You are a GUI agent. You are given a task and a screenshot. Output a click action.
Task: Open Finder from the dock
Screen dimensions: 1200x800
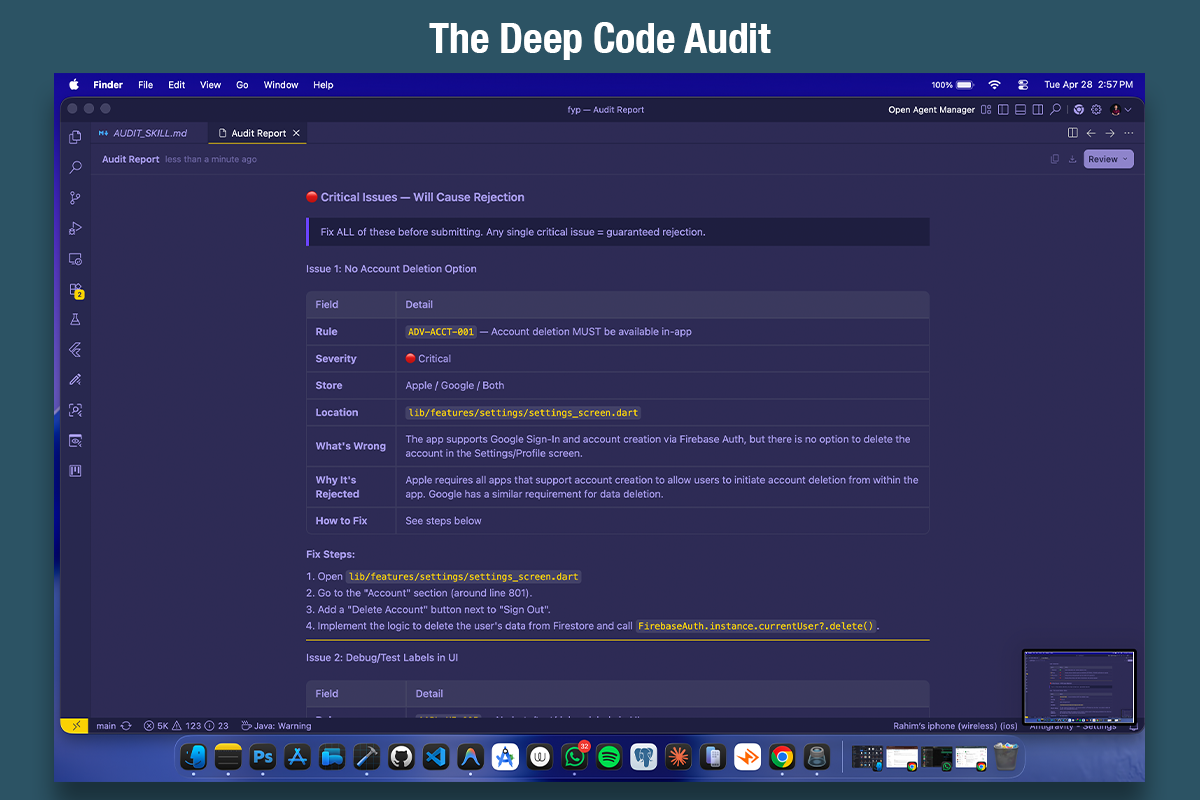pyautogui.click(x=193, y=757)
